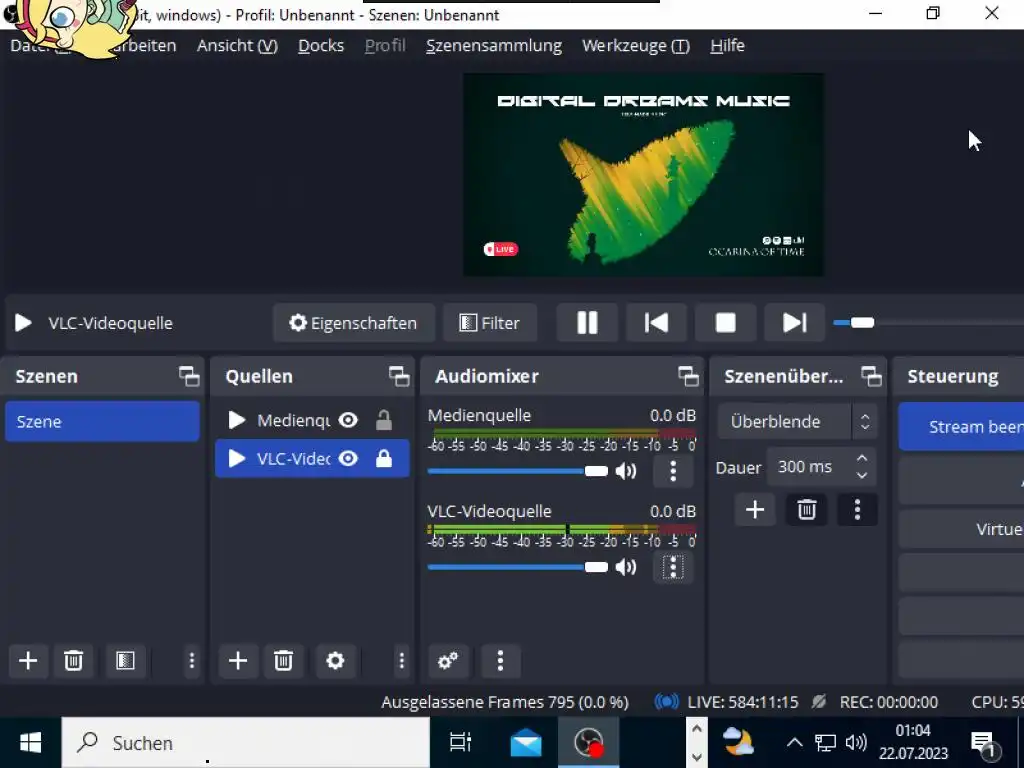Open the notification center icon
This screenshot has width=1024, height=768.
tap(984, 743)
